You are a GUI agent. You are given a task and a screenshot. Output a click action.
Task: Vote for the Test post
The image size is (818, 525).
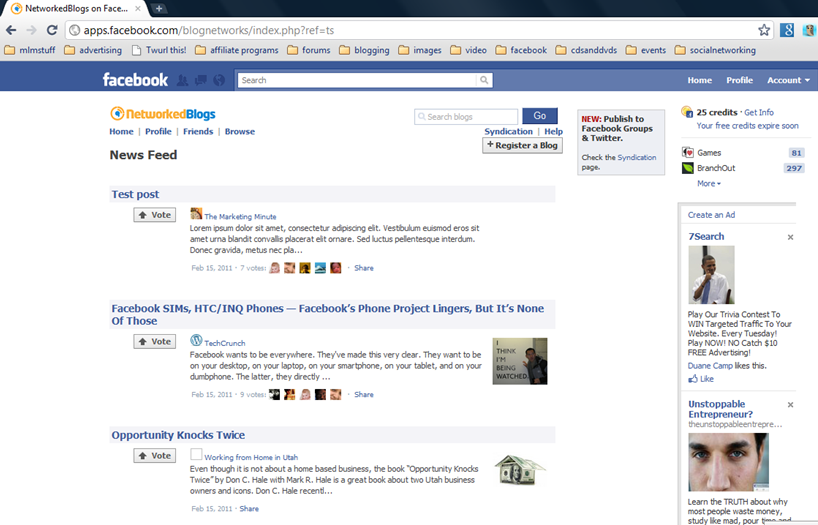coord(154,215)
